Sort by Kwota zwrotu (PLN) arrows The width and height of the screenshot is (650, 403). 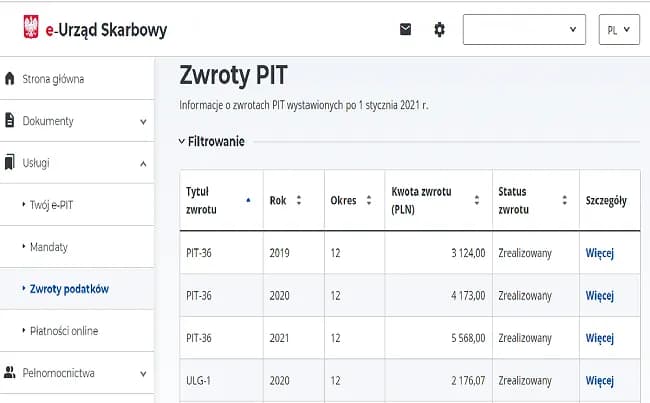[x=476, y=200]
